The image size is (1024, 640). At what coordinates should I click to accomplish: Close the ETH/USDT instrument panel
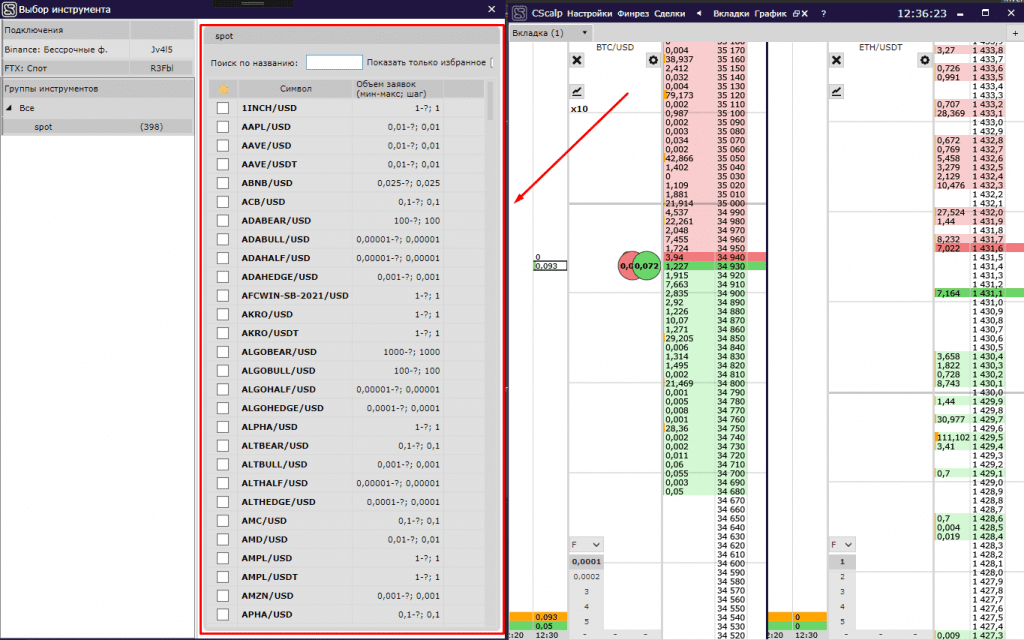coord(837,60)
